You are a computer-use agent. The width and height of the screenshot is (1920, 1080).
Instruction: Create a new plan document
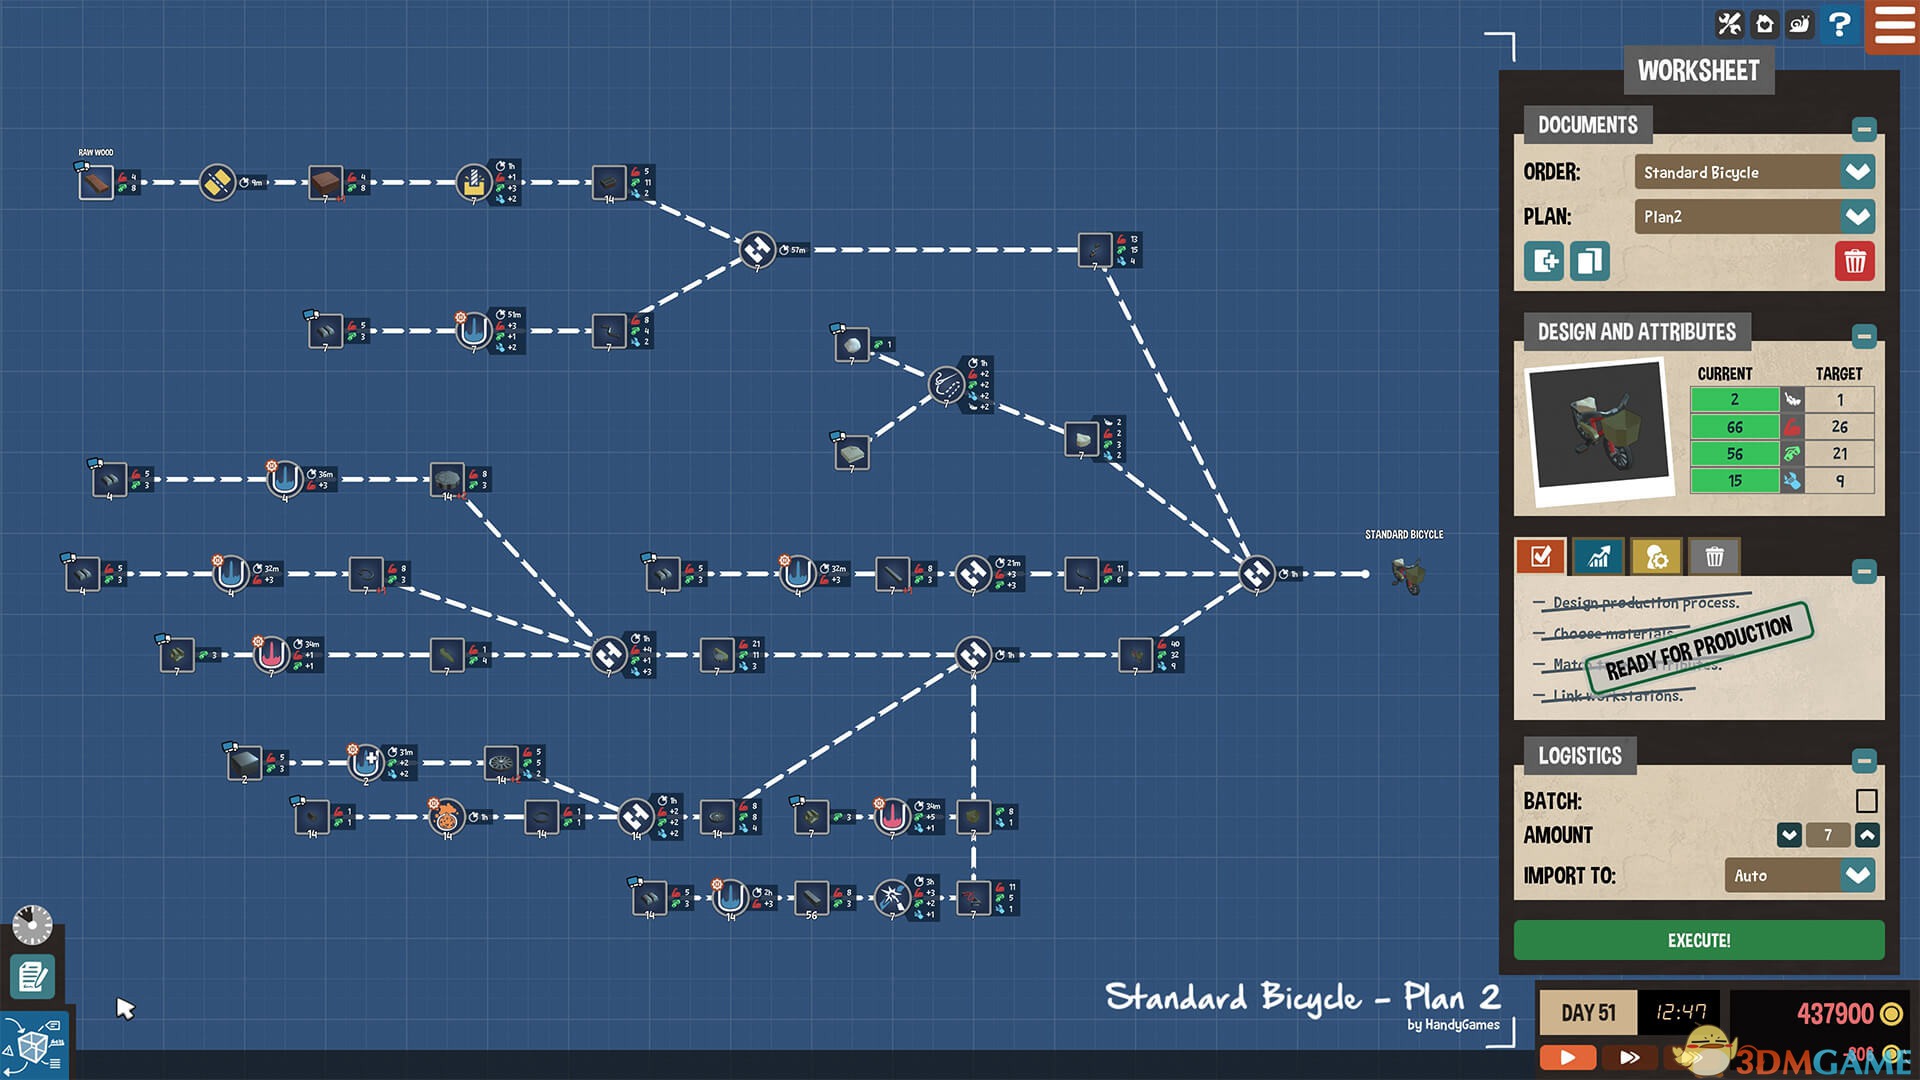tap(1544, 262)
